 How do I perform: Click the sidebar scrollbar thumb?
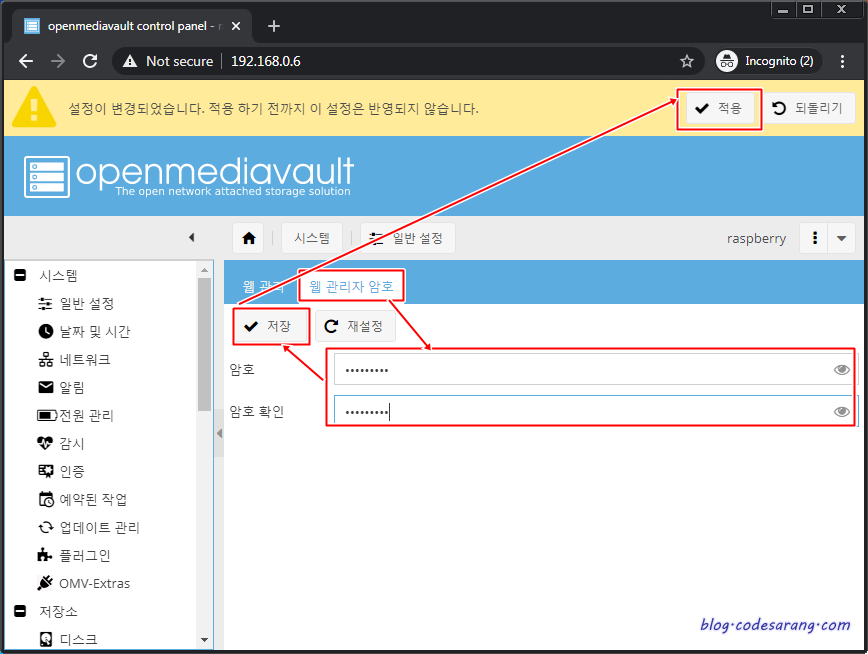click(204, 344)
